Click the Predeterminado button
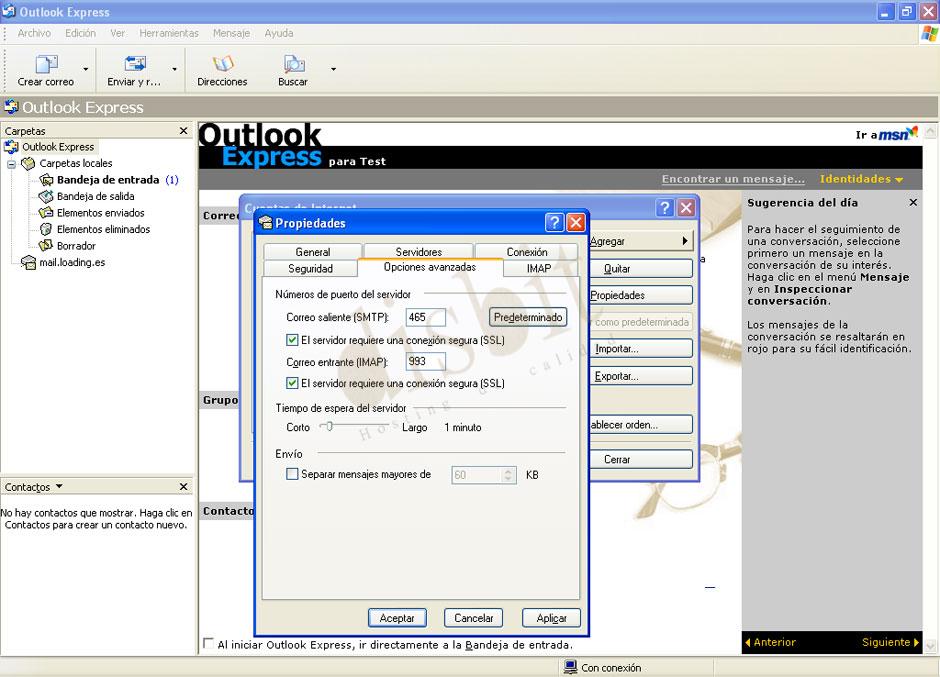The height and width of the screenshot is (677, 940). [x=528, y=316]
